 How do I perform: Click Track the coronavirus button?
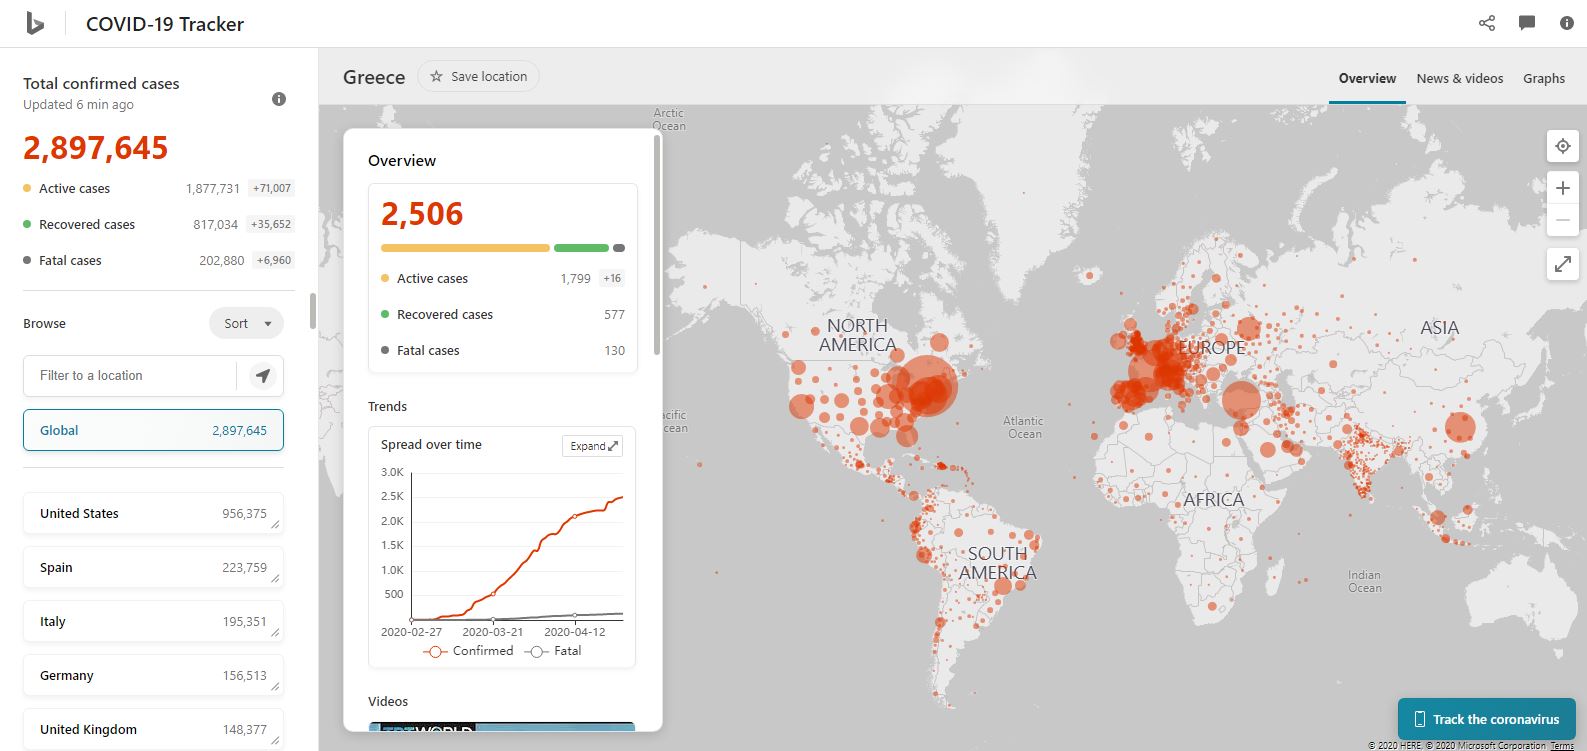pyautogui.click(x=1486, y=719)
